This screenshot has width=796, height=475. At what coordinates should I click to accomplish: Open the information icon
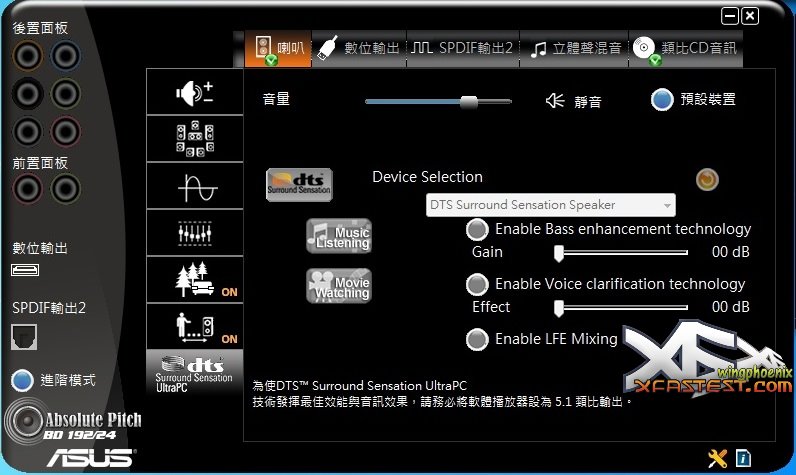pos(743,458)
